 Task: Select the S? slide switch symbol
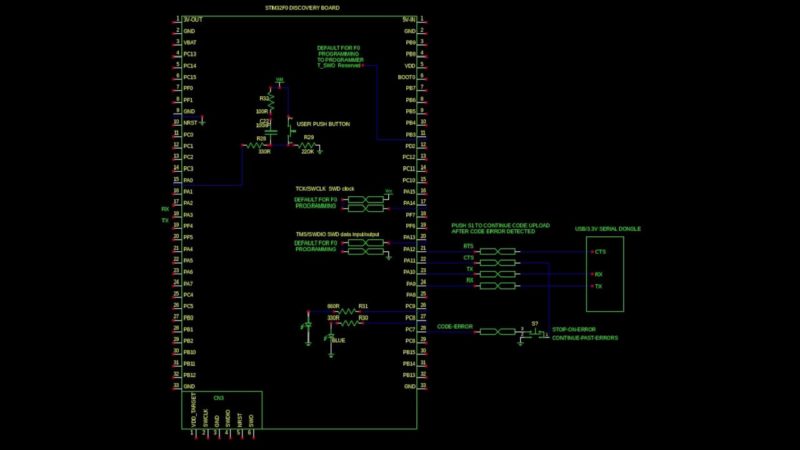click(x=535, y=333)
